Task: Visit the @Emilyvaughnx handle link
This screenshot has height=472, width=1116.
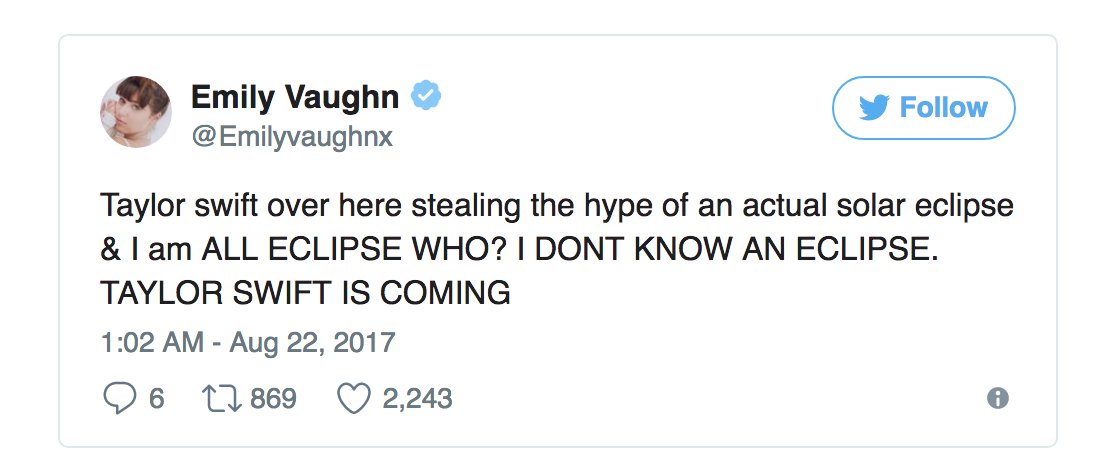Action: pyautogui.click(x=292, y=136)
